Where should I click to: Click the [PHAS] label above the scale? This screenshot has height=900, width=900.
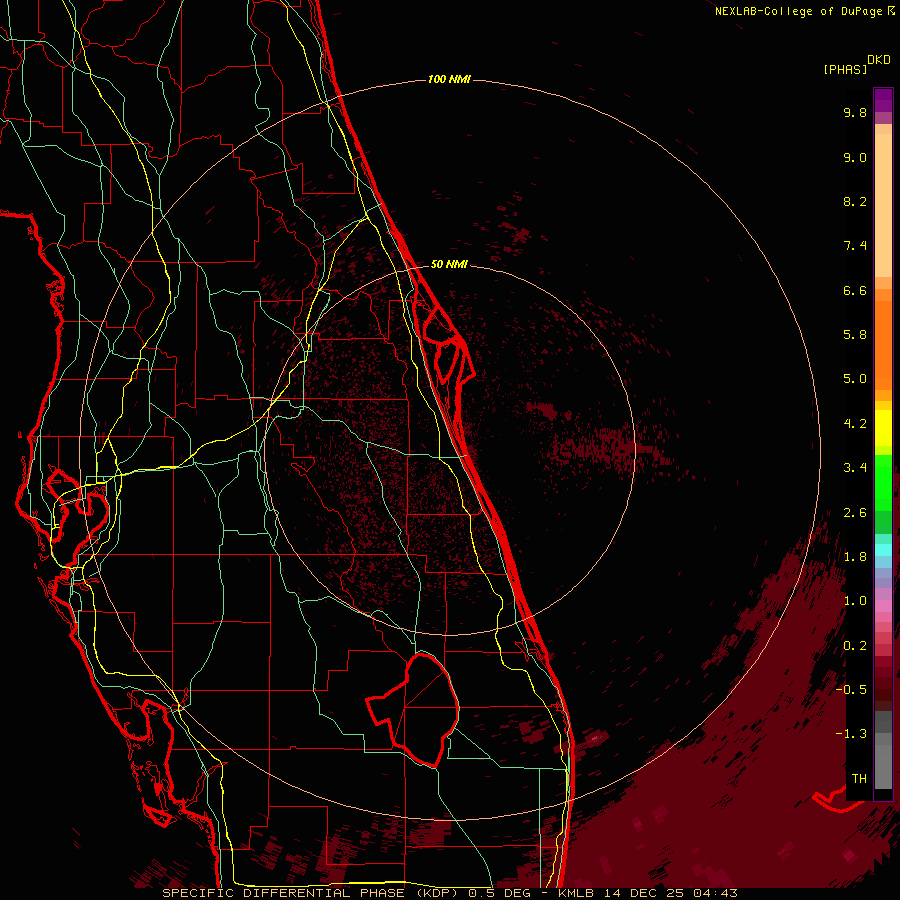pos(845,69)
